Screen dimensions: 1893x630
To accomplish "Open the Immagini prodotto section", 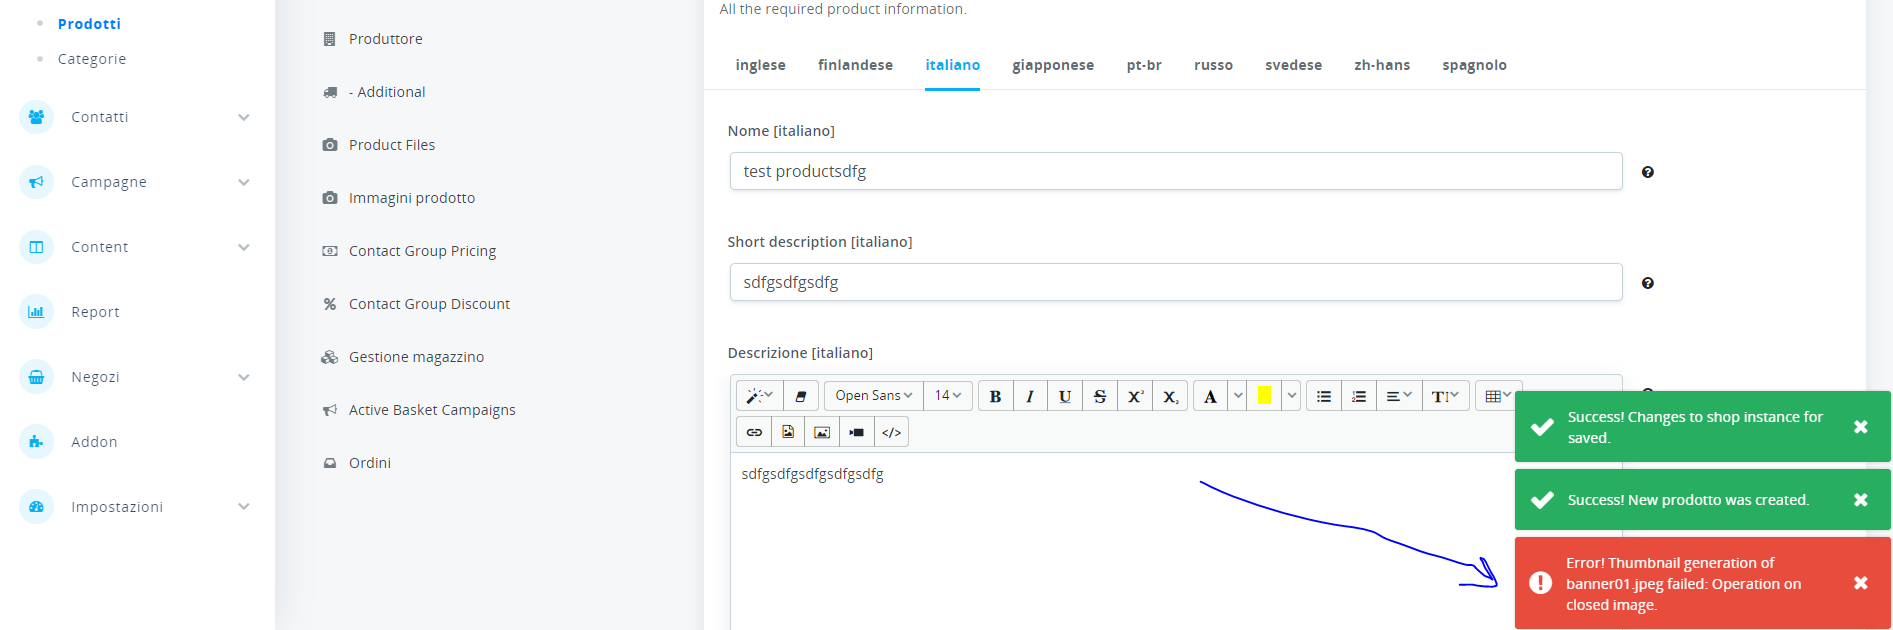I will coord(411,198).
